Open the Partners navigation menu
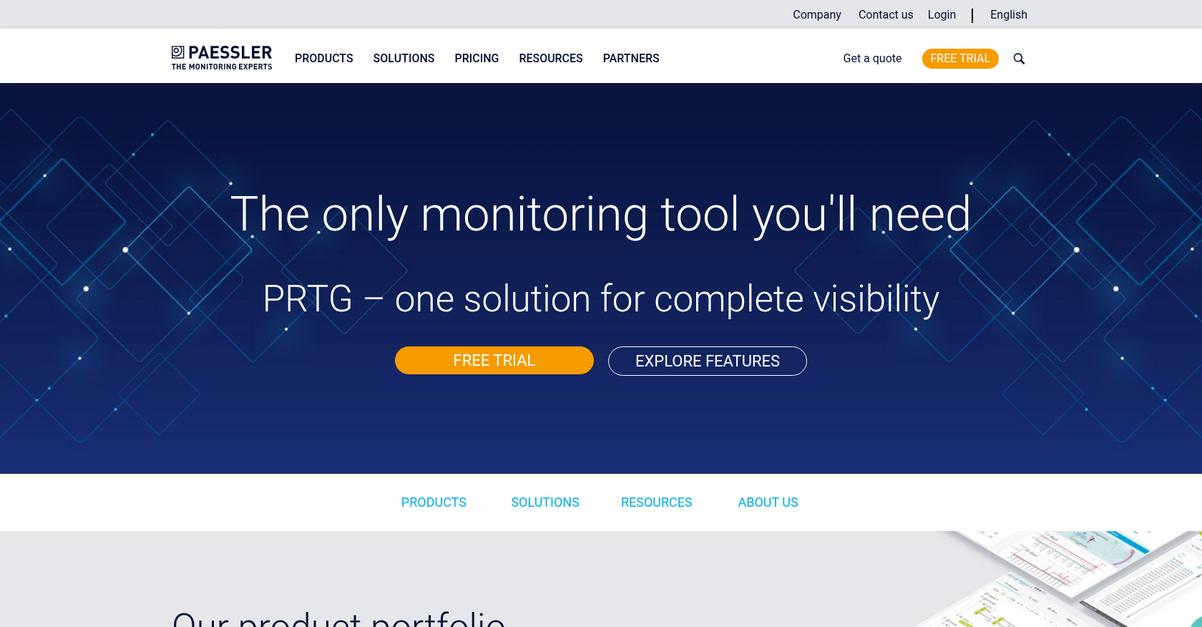Image resolution: width=1202 pixels, height=627 pixels. point(631,59)
